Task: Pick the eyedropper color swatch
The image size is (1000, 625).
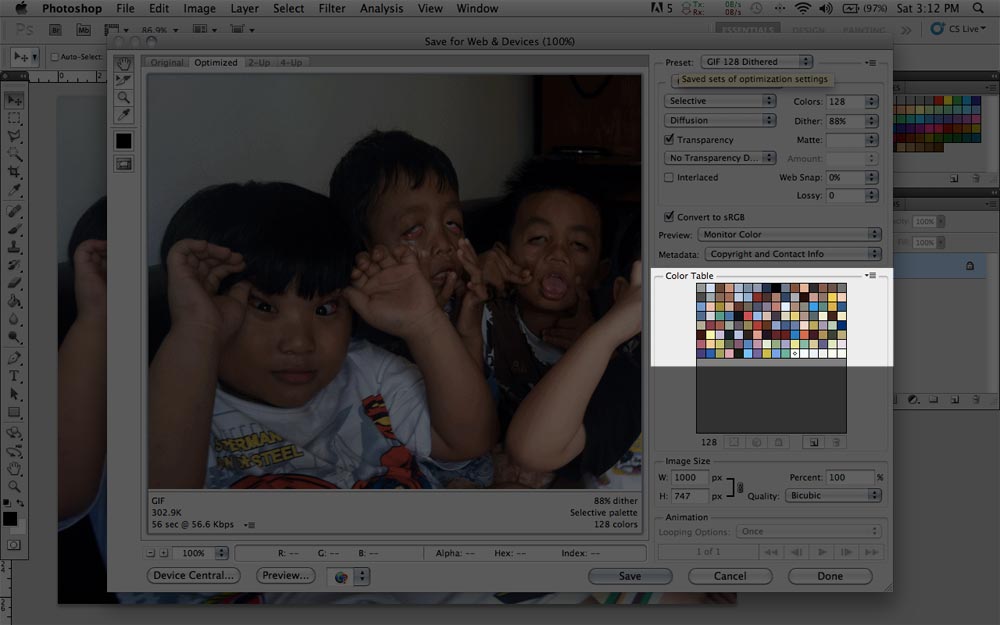Action: 124,141
